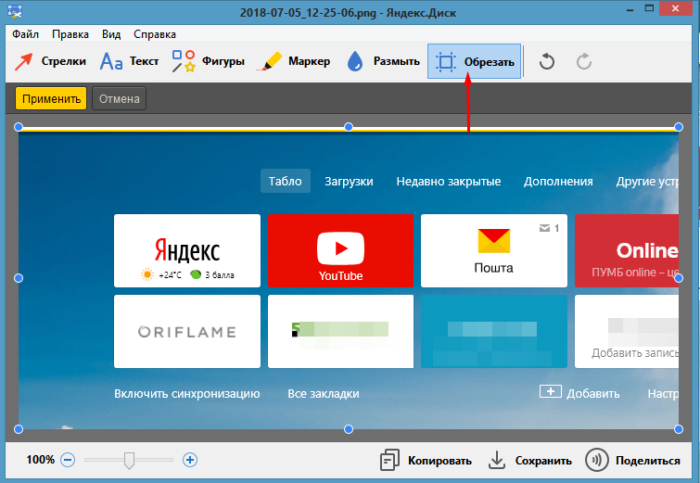Click the Пошта mail tile

pyautogui.click(x=494, y=250)
